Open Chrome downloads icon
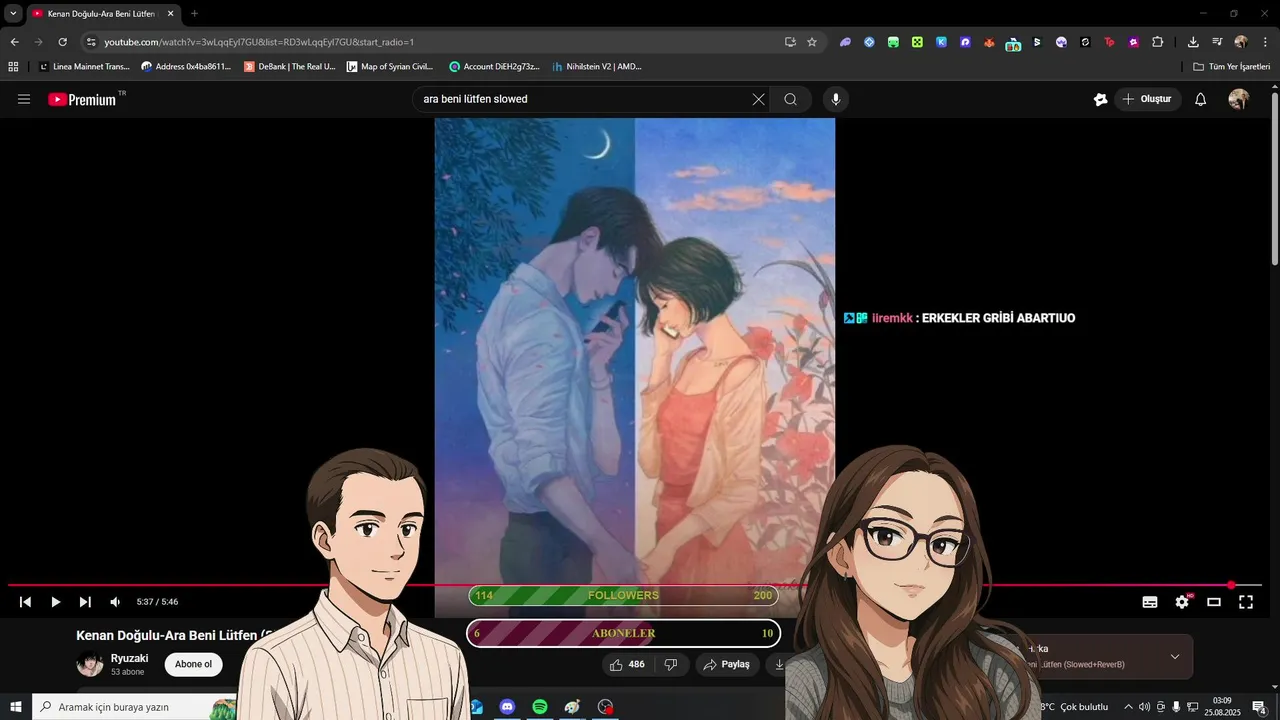The image size is (1280, 720). coord(1193,42)
